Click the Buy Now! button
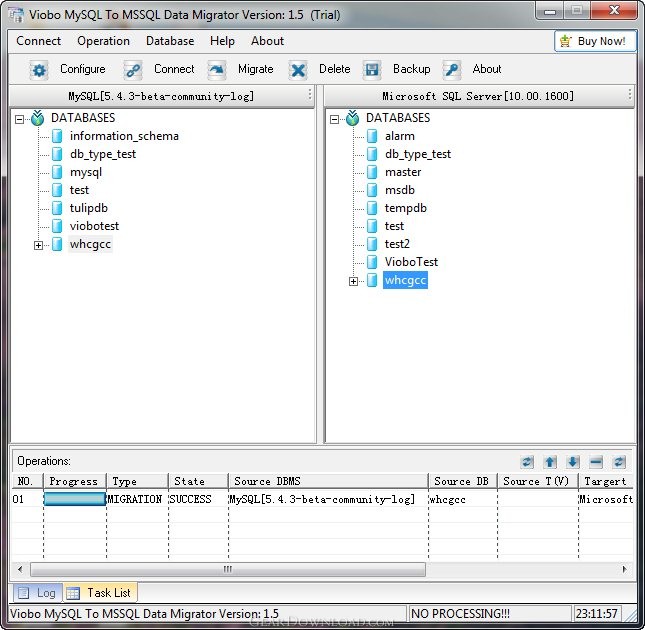Image resolution: width=645 pixels, height=630 pixels. coord(595,41)
